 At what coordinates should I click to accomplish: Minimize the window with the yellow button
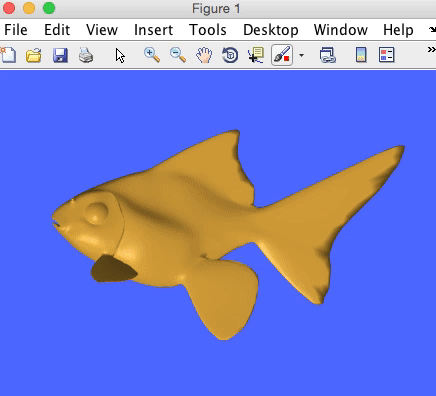point(29,8)
